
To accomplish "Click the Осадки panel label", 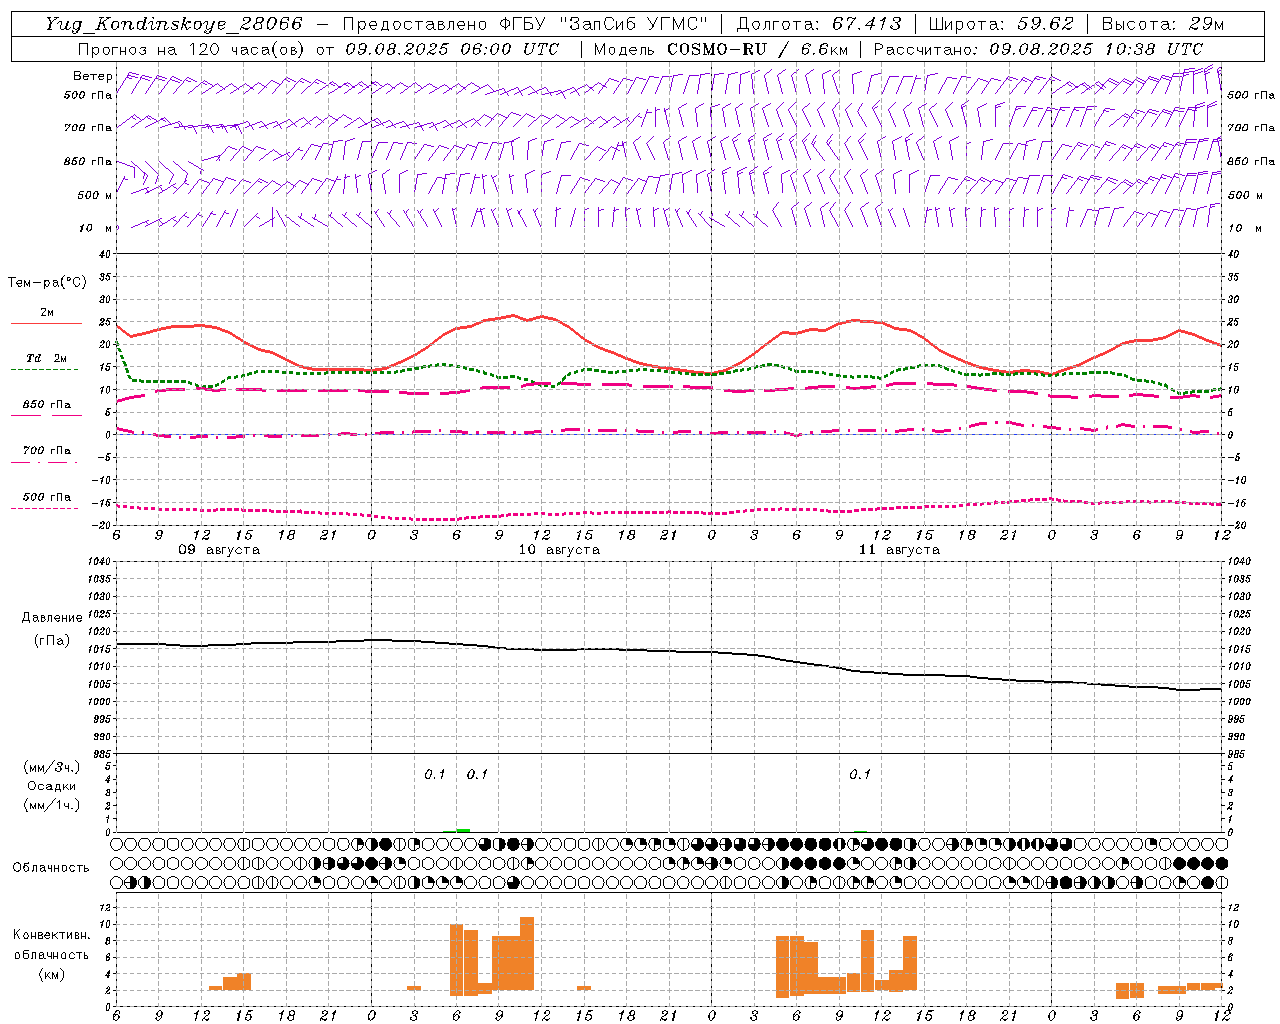I will [51, 786].
